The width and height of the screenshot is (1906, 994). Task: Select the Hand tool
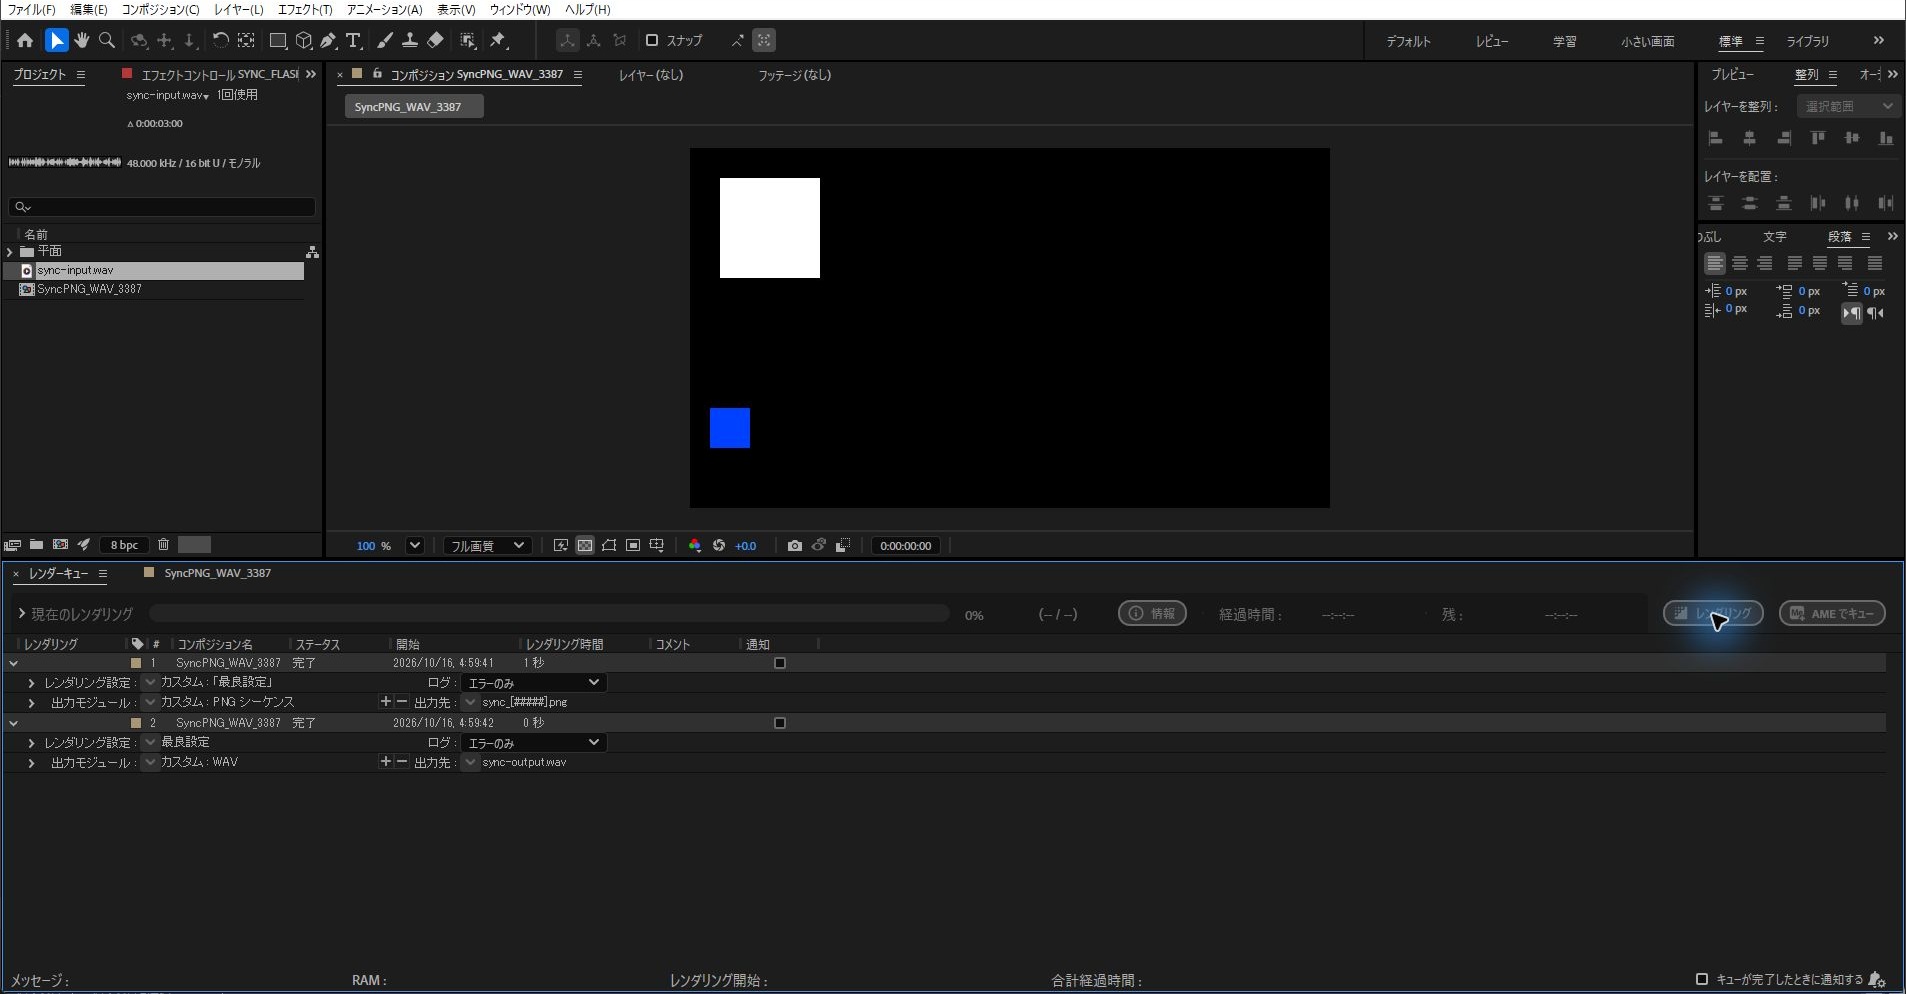click(x=82, y=41)
